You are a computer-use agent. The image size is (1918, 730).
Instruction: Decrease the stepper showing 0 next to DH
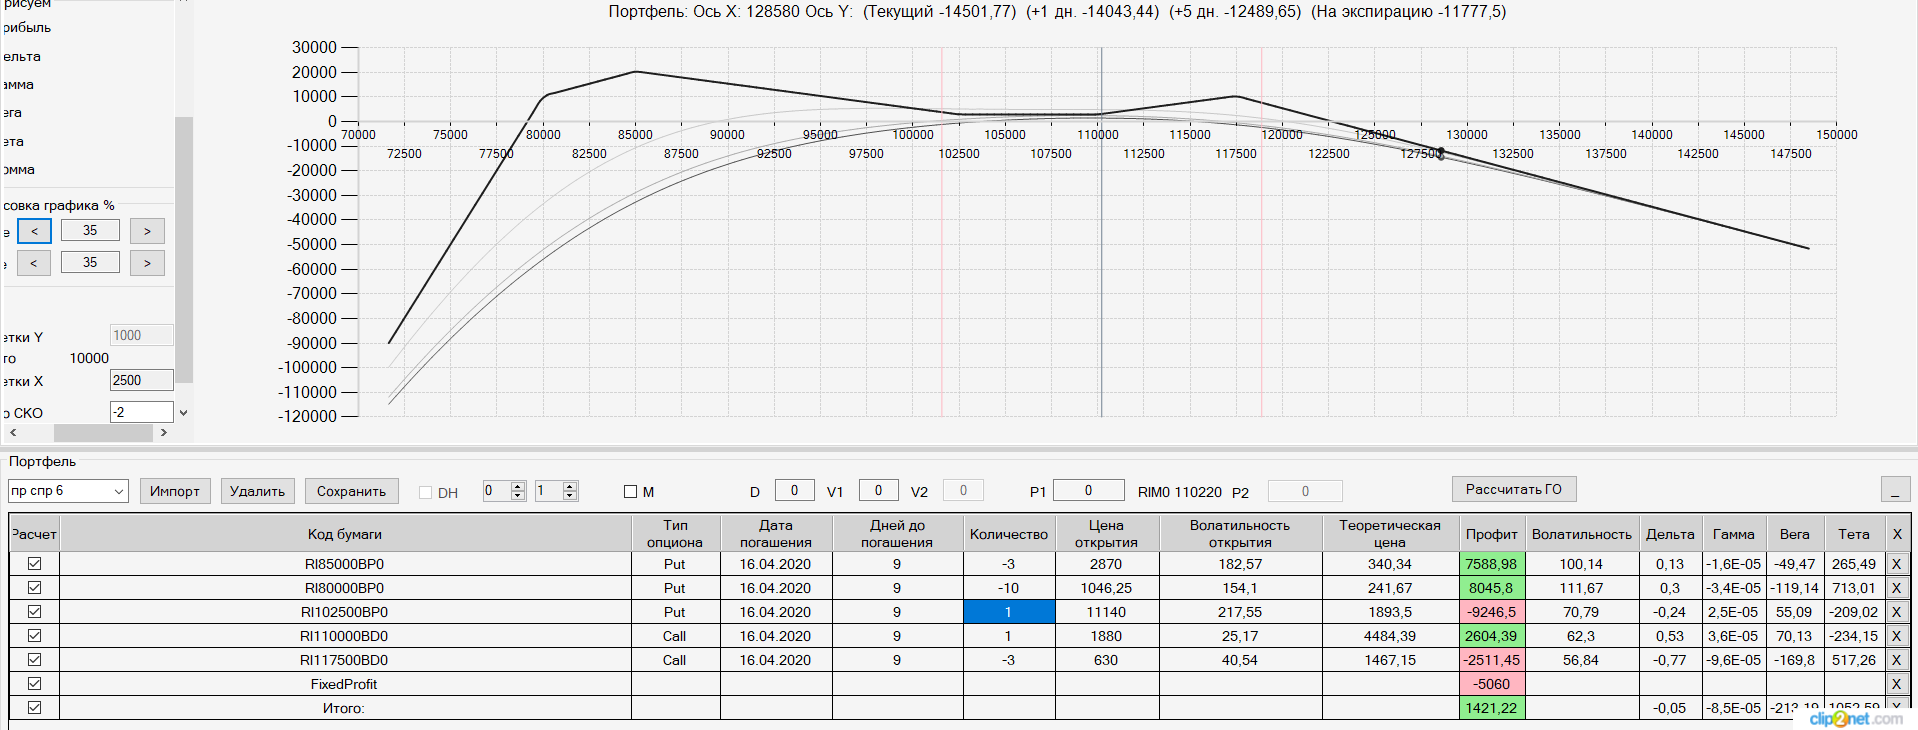click(518, 496)
